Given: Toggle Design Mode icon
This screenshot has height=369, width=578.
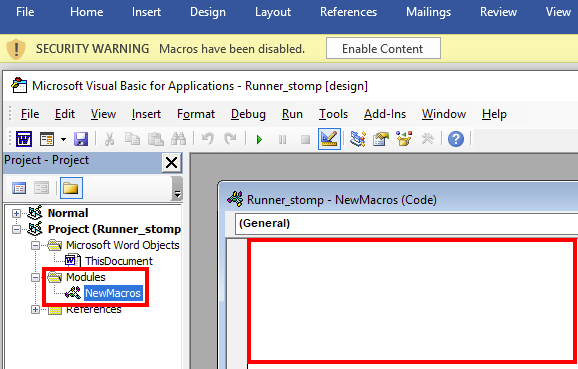Looking at the screenshot, I should pyautogui.click(x=329, y=139).
